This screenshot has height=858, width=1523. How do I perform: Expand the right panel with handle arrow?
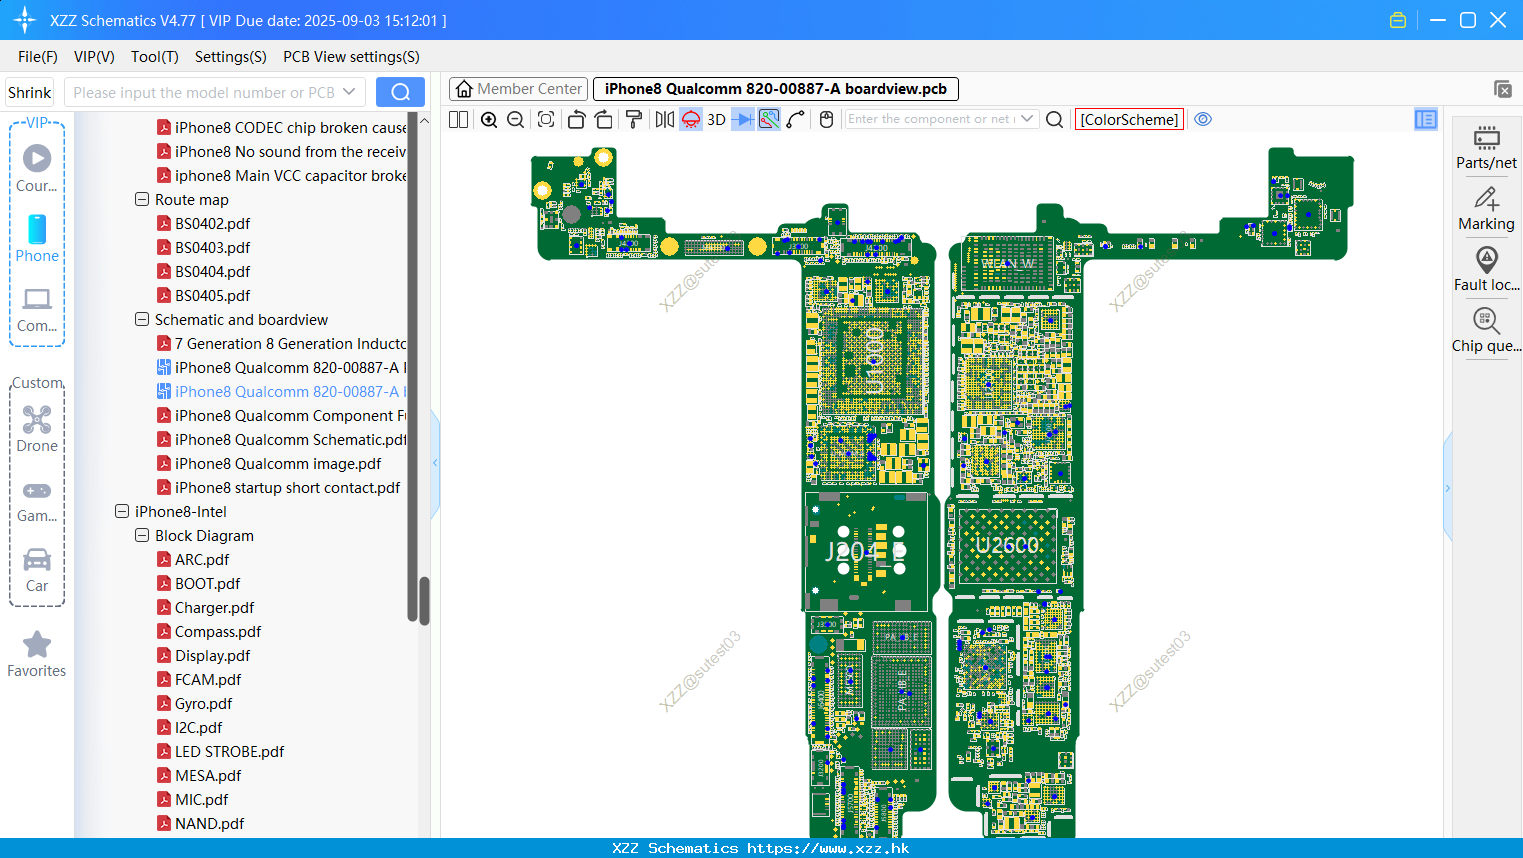click(x=1447, y=488)
